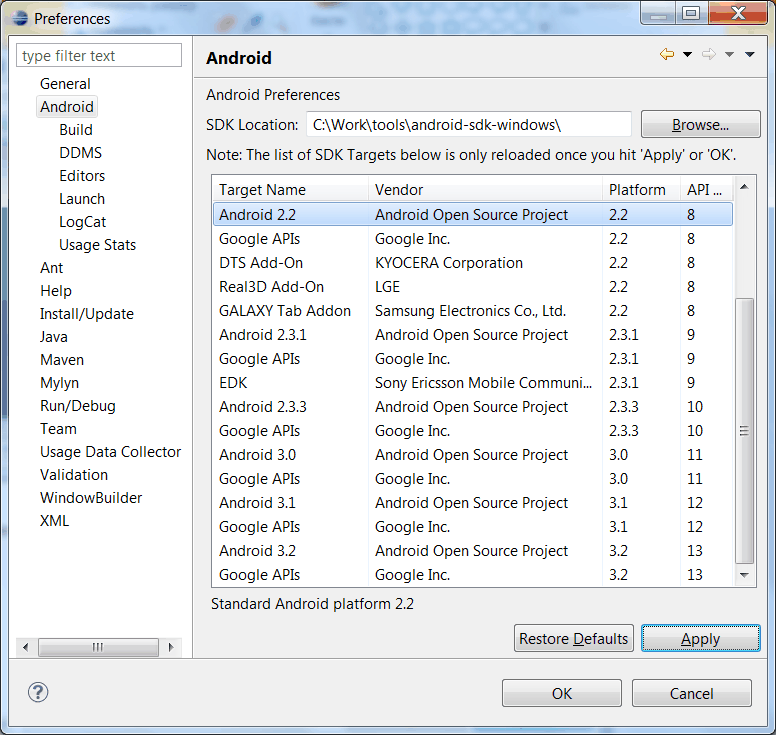Select the Android 2.3.3 target row
Viewport: 776px width, 735px height.
click(x=473, y=406)
